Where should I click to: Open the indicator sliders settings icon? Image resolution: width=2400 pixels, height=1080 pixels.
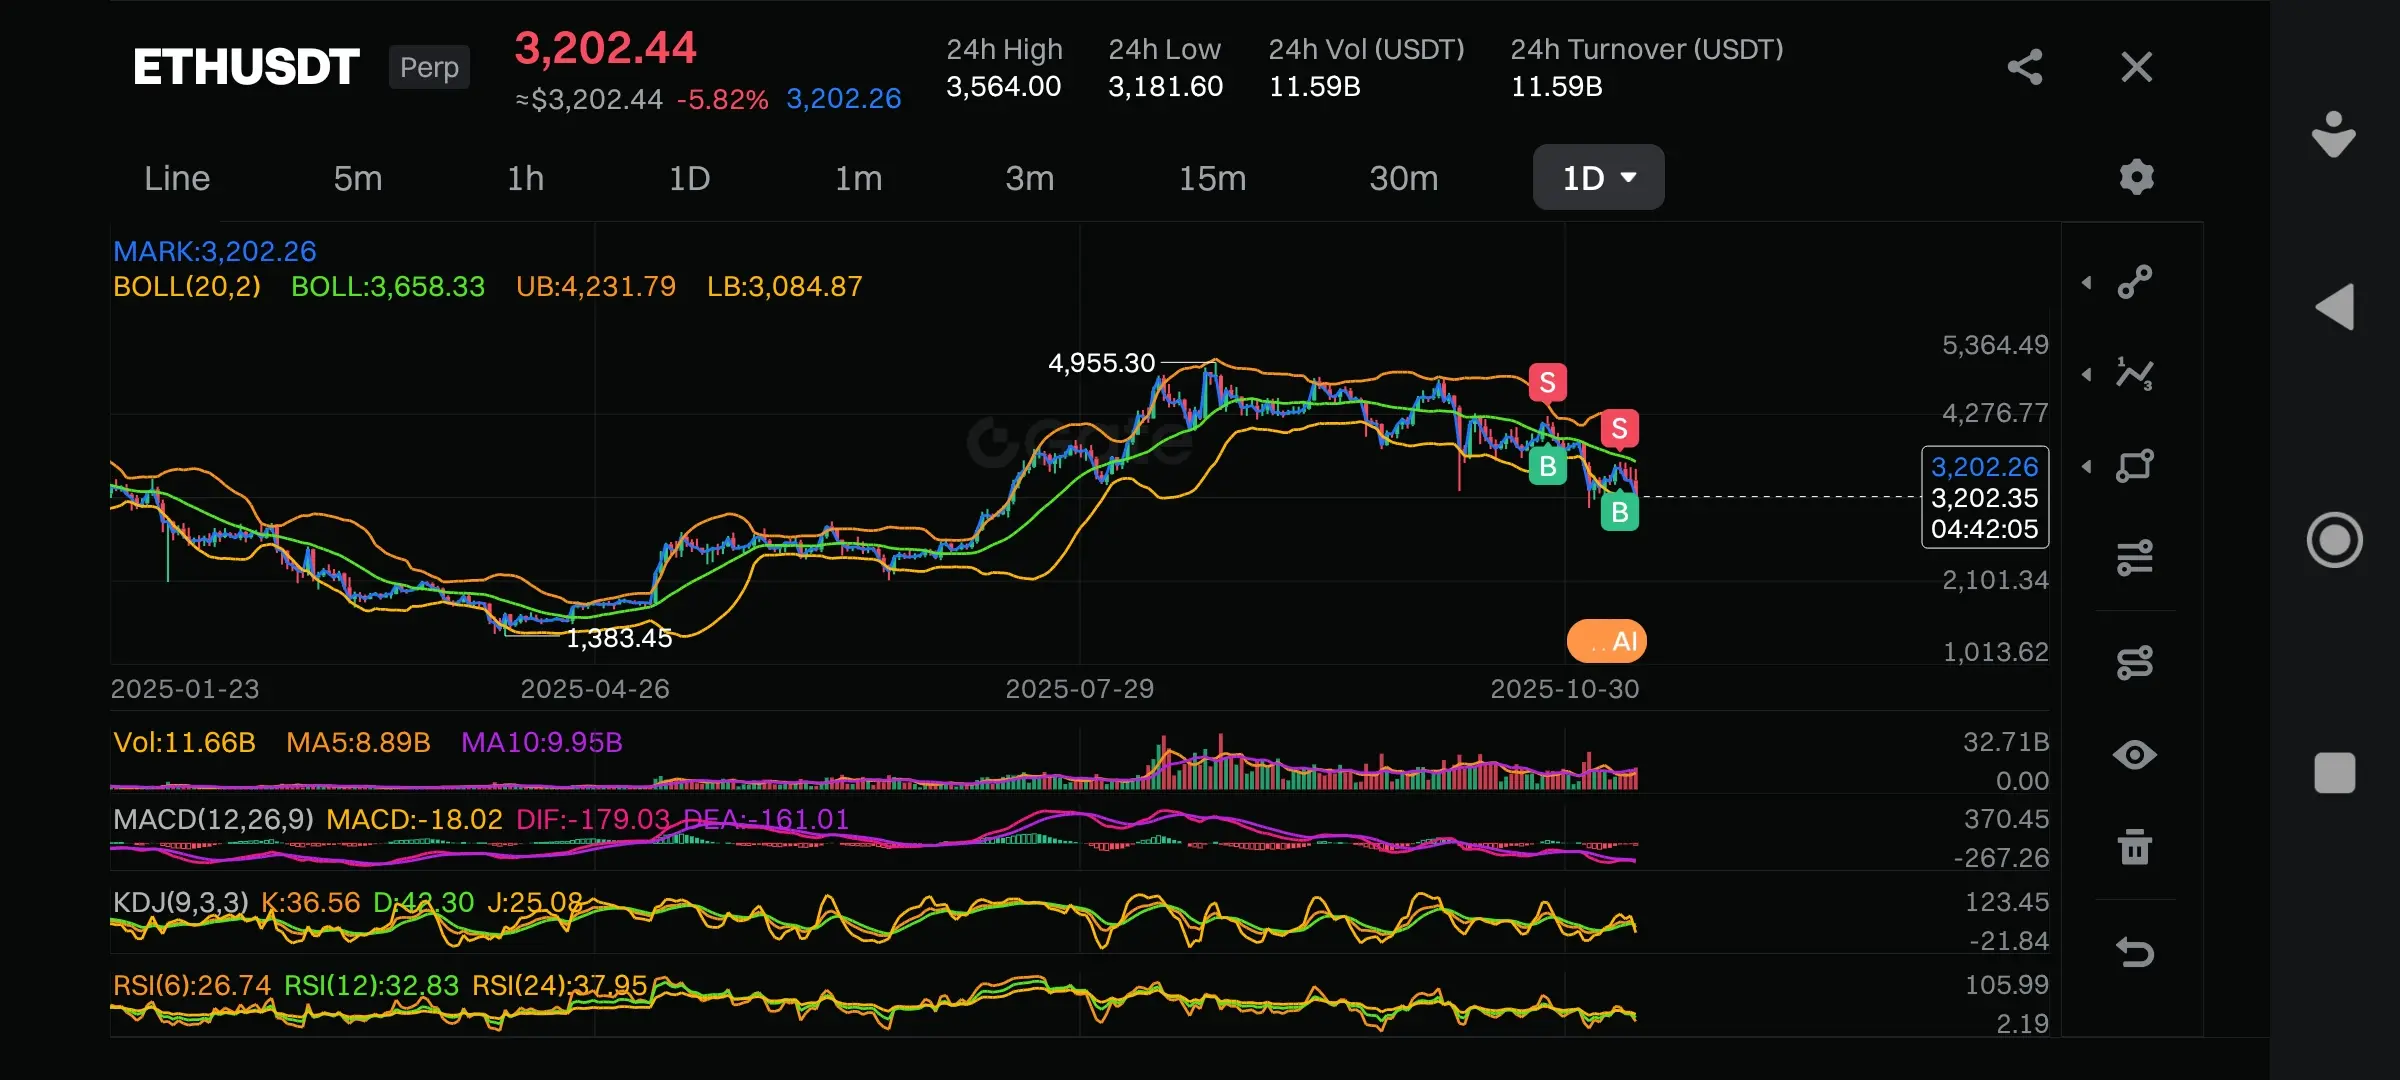(x=2135, y=558)
